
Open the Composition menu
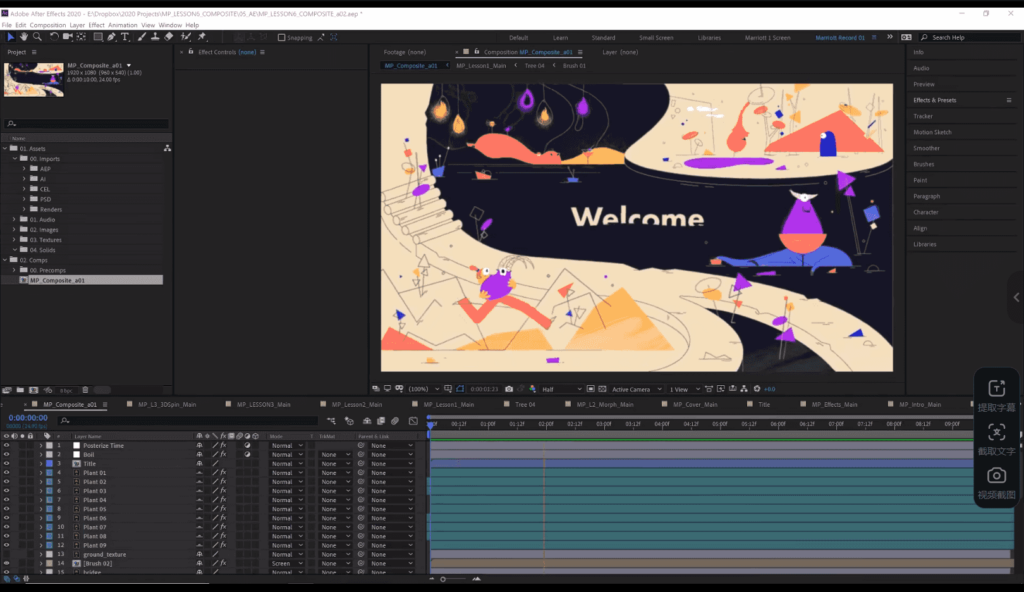click(x=48, y=25)
